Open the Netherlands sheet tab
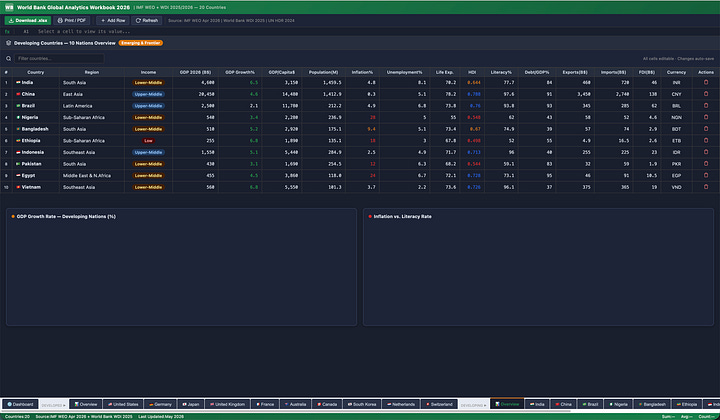This screenshot has height=420, width=720. coord(401,404)
